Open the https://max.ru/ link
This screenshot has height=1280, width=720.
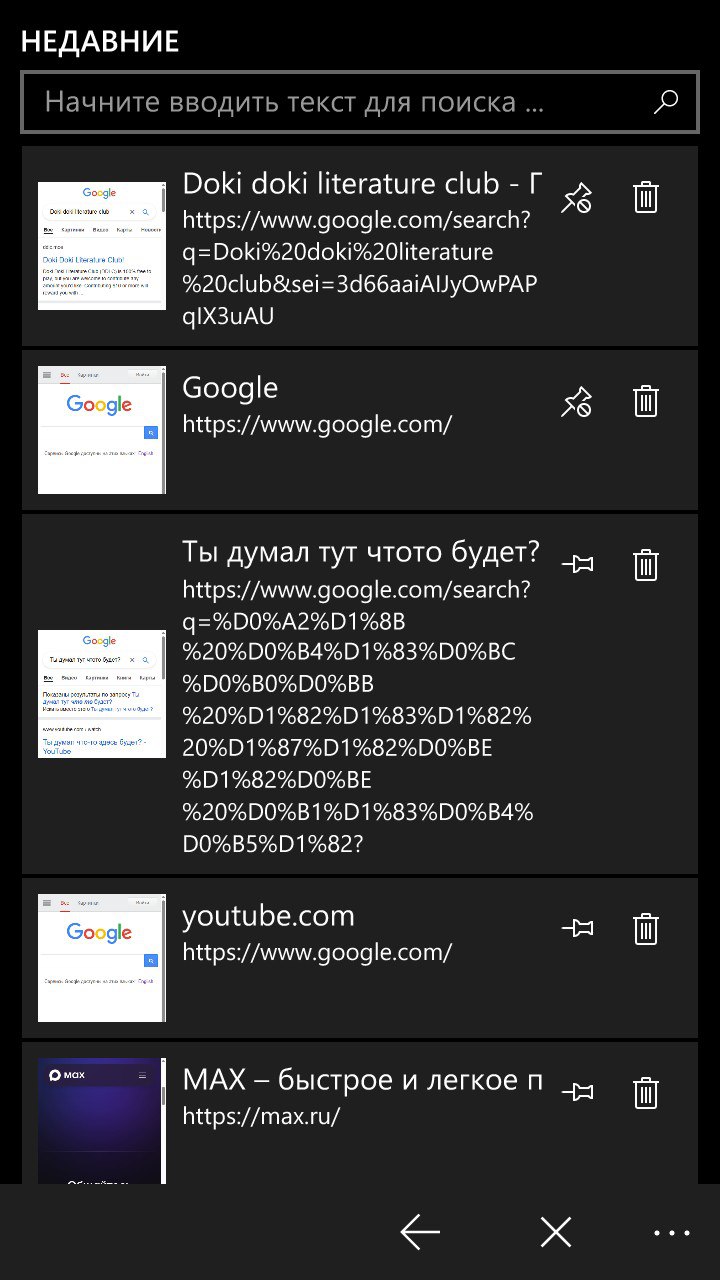click(x=261, y=1116)
